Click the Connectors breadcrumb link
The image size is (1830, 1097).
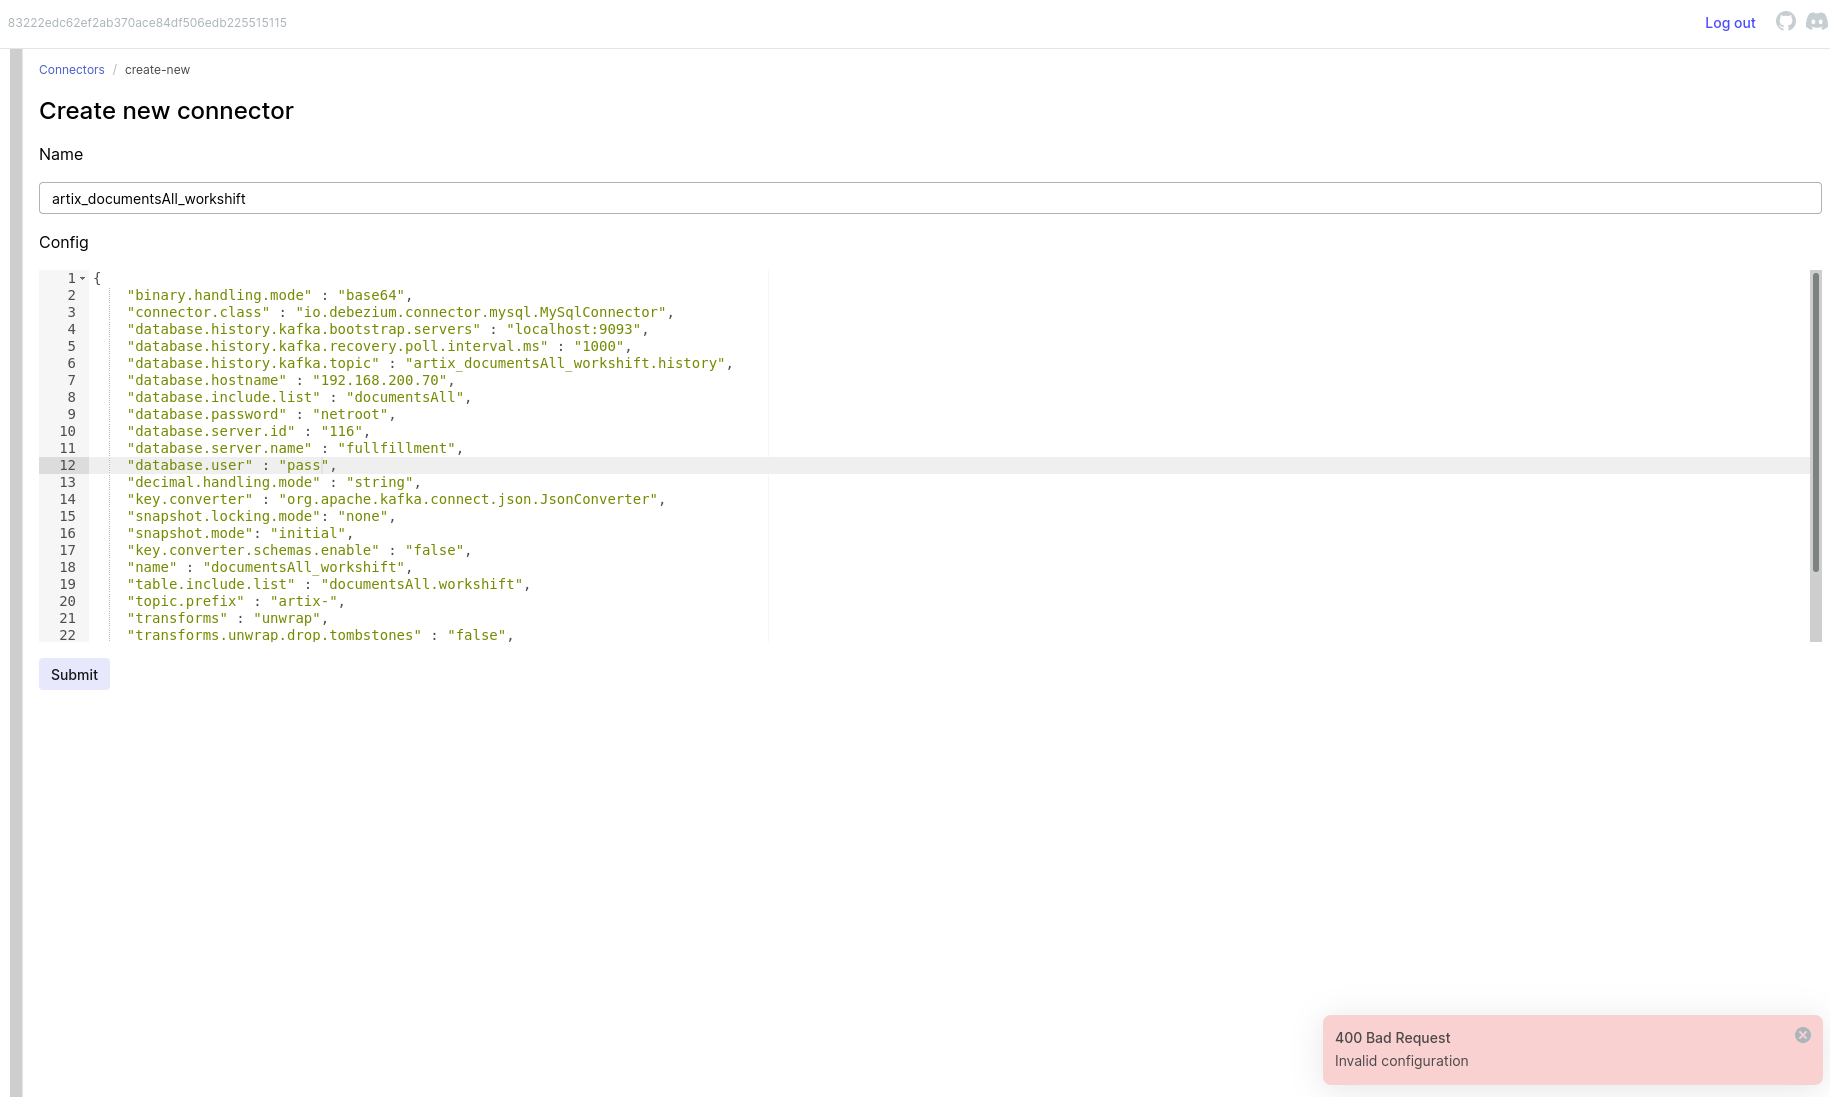coord(71,69)
